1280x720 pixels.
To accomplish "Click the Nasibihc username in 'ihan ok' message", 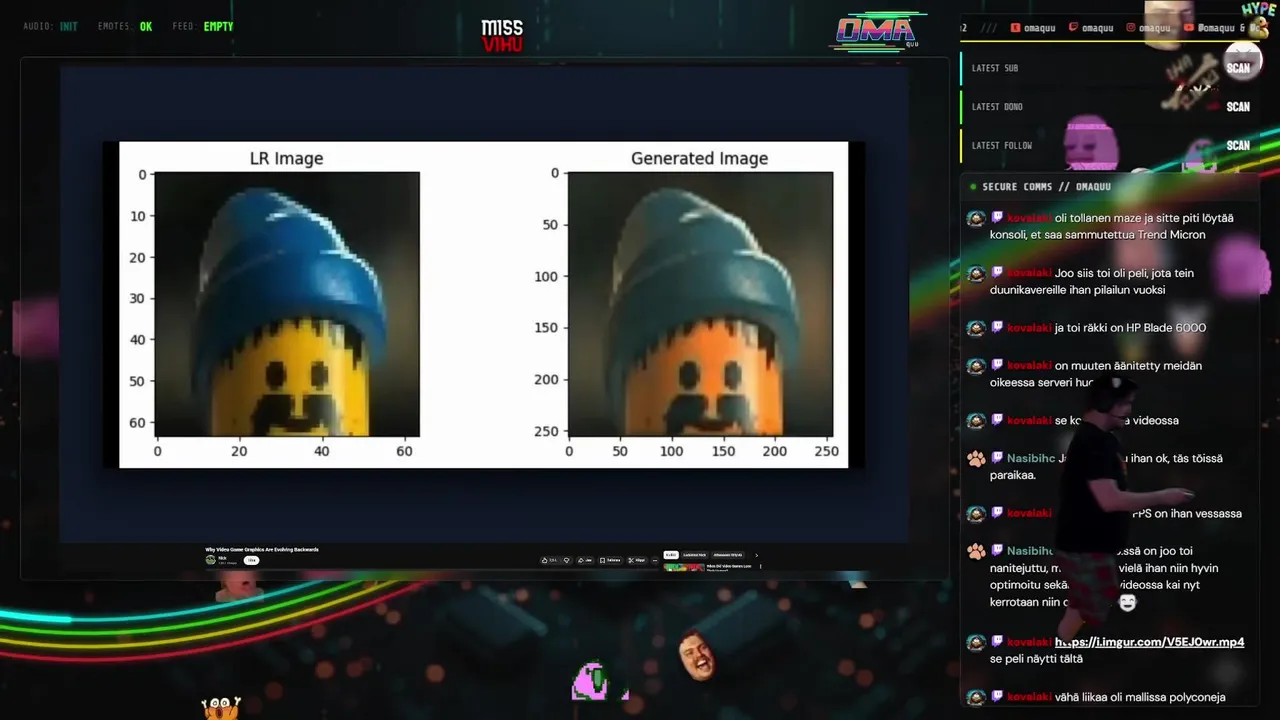I will coord(1031,458).
